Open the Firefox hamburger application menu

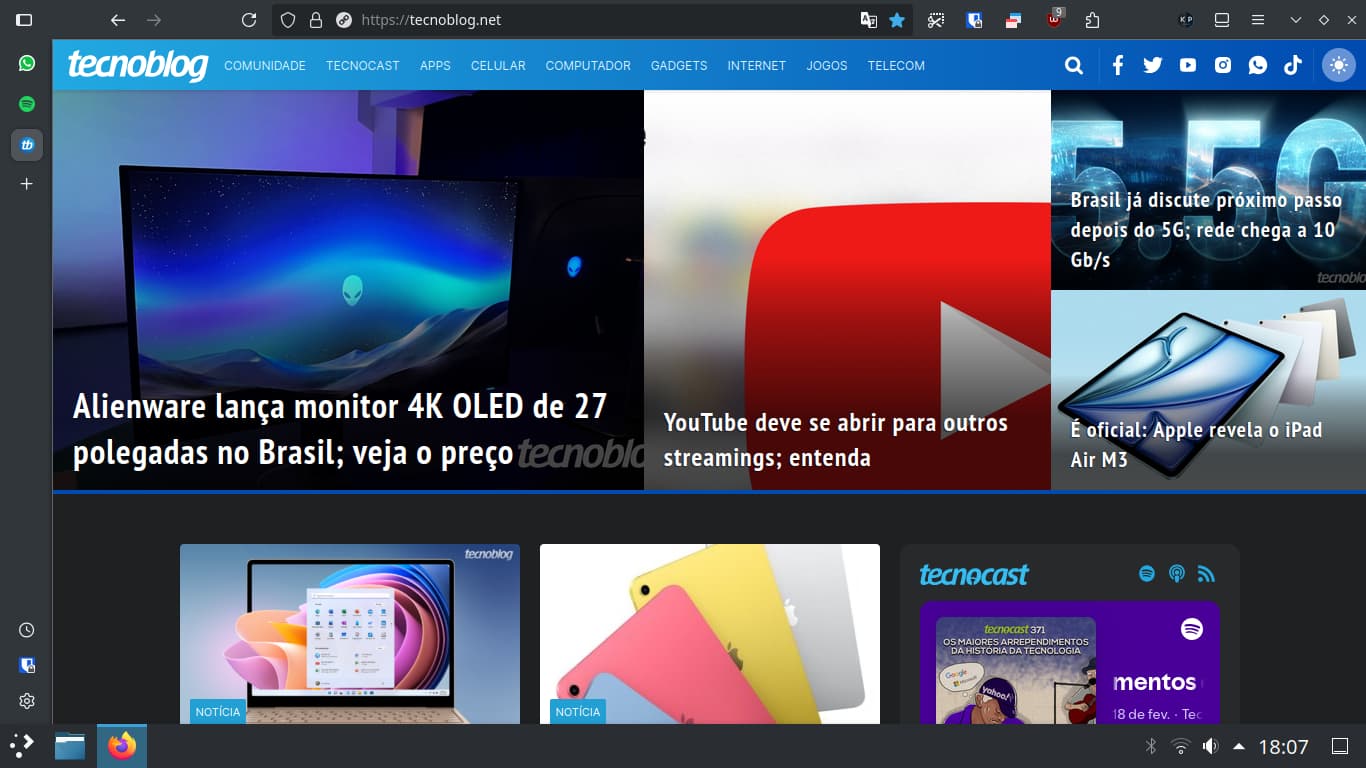click(x=1258, y=20)
